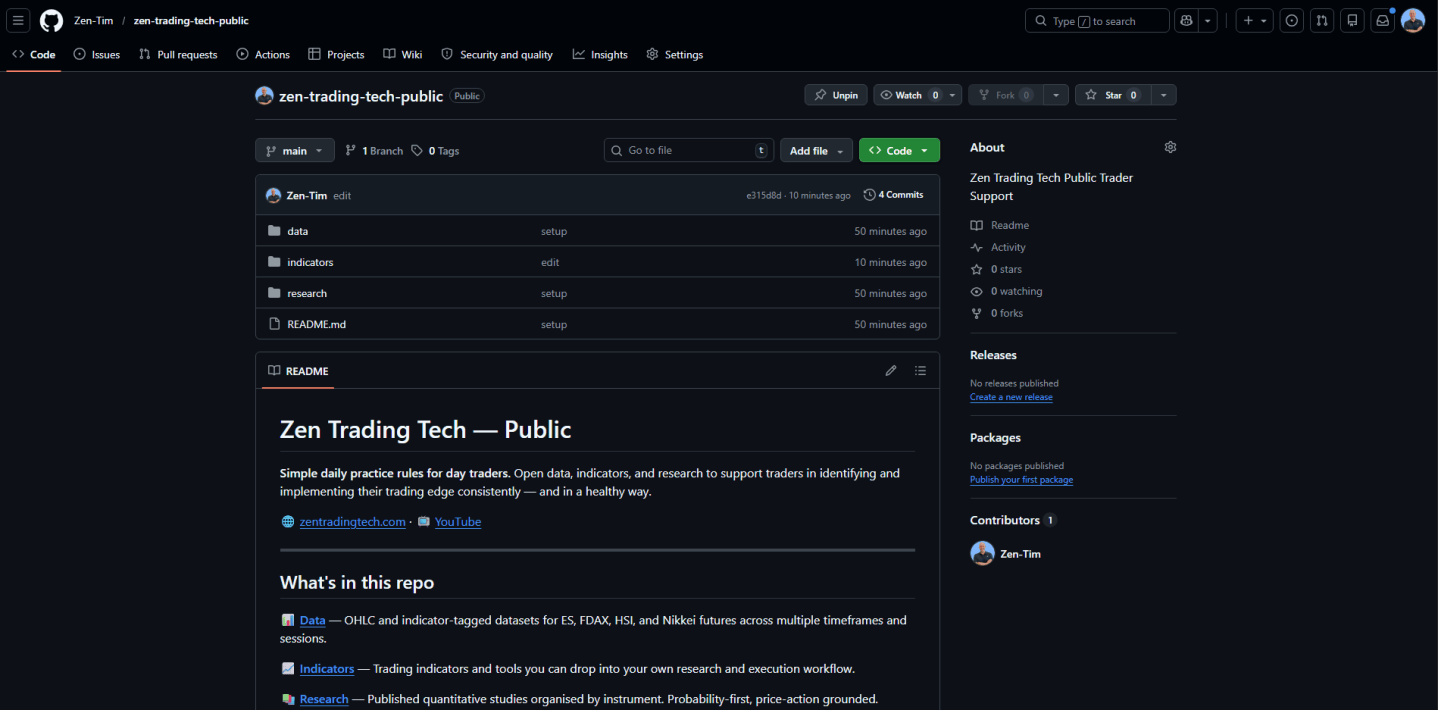
Task: Open the user profile avatar menu
Action: point(1413,21)
